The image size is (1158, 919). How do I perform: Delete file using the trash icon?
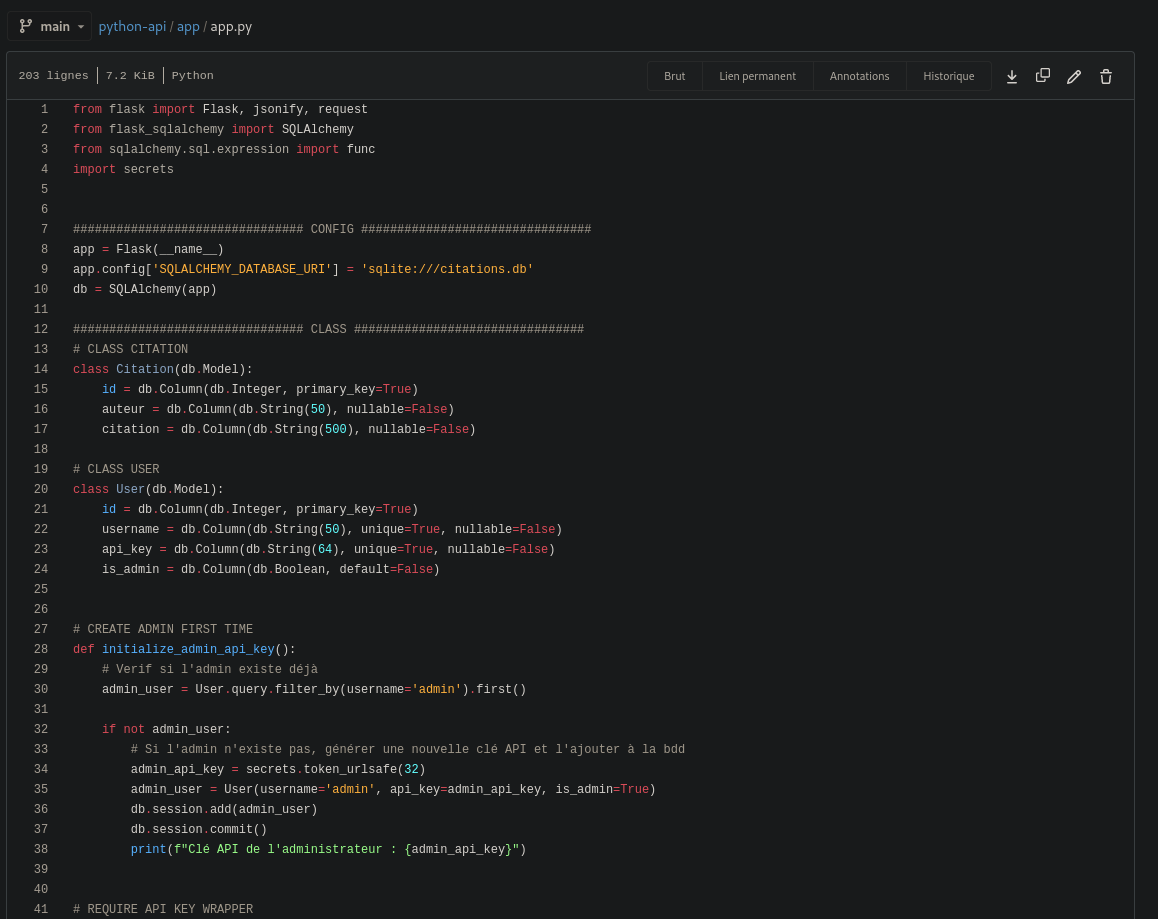tap(1105, 76)
